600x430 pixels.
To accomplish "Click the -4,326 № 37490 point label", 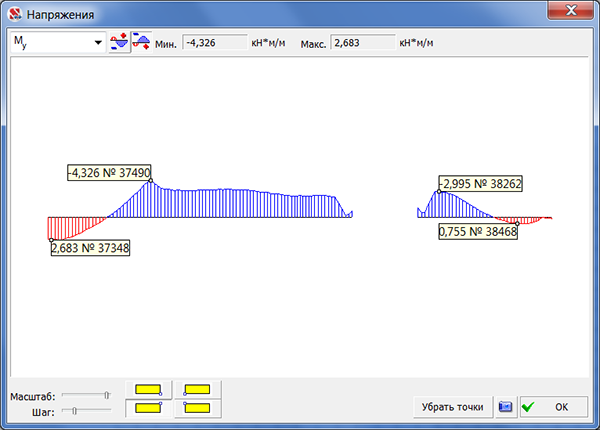I will point(108,173).
